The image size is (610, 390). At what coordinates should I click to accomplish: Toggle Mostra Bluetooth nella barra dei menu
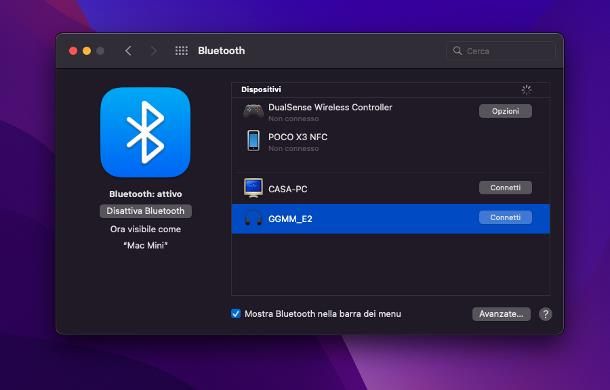(236, 314)
